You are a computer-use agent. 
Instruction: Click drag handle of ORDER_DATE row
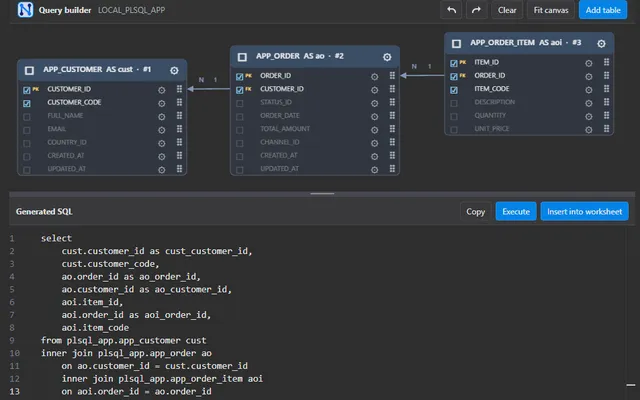click(392, 116)
